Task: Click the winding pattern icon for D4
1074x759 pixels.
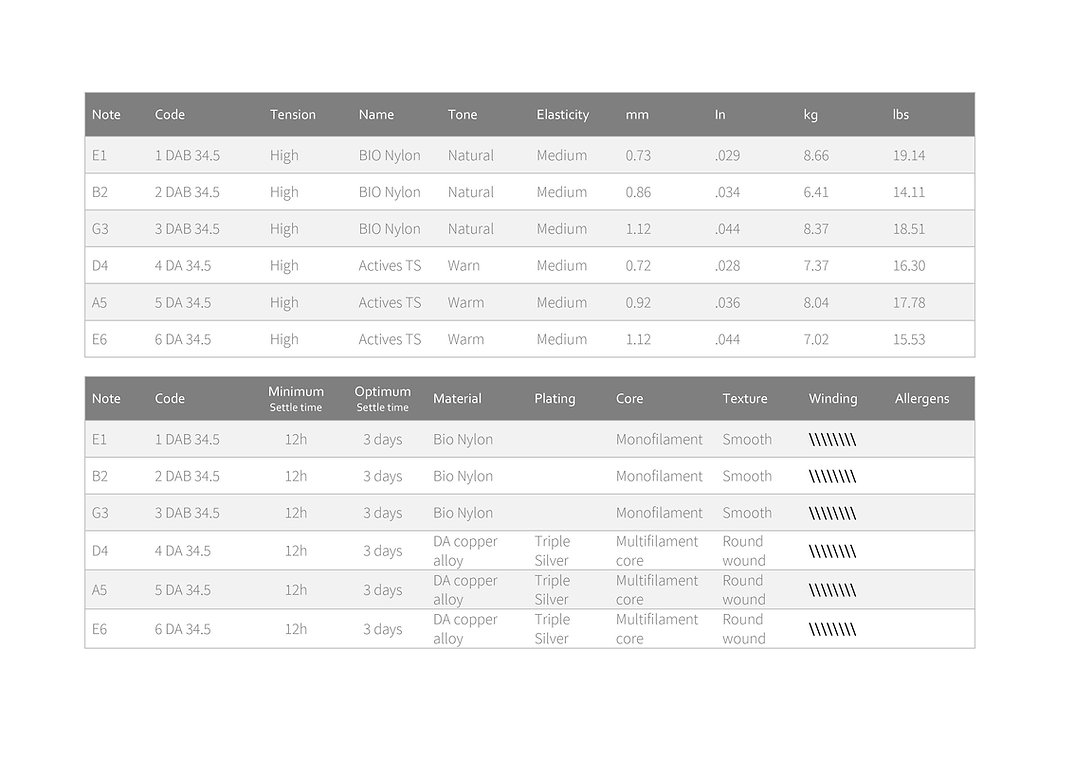Action: coord(832,551)
